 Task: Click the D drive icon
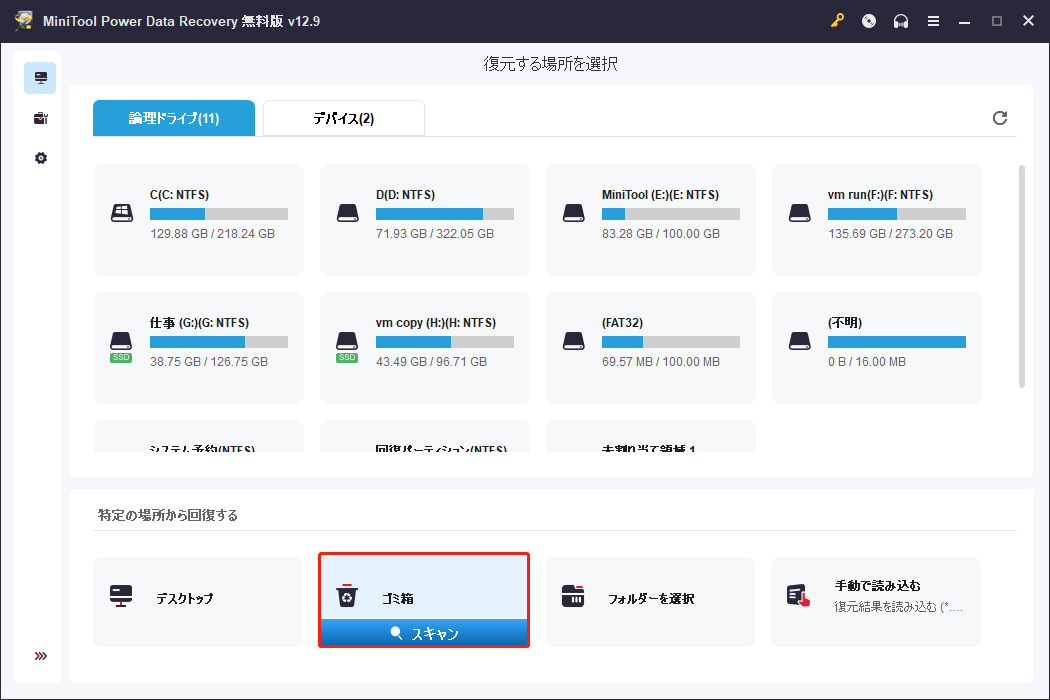pos(348,213)
